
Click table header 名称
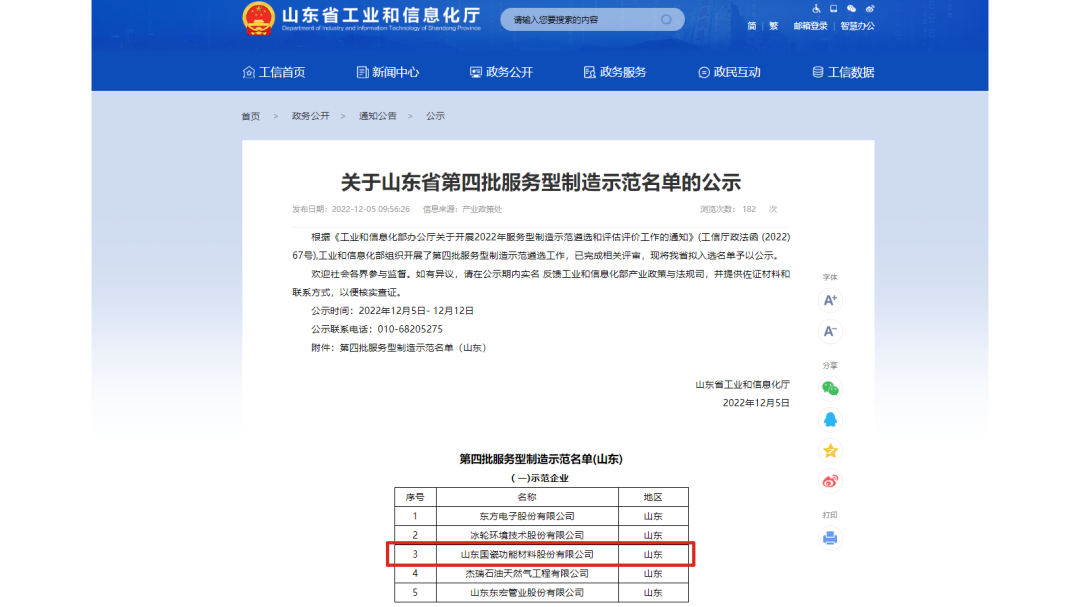(x=527, y=497)
